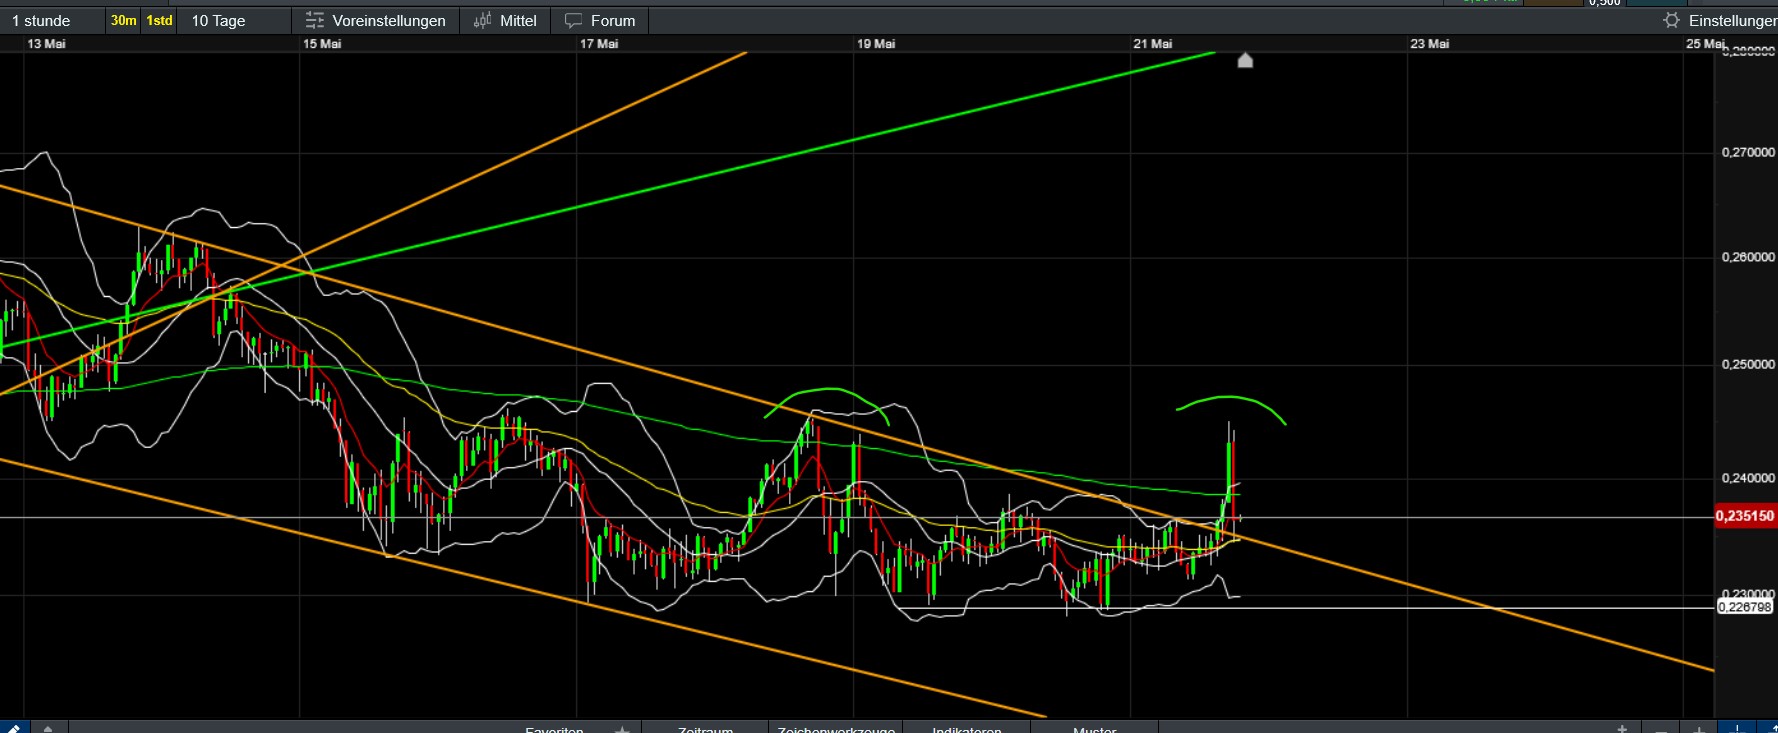Click the '21 Mai' date label
Screen dimensions: 1778x733
(x=1153, y=44)
